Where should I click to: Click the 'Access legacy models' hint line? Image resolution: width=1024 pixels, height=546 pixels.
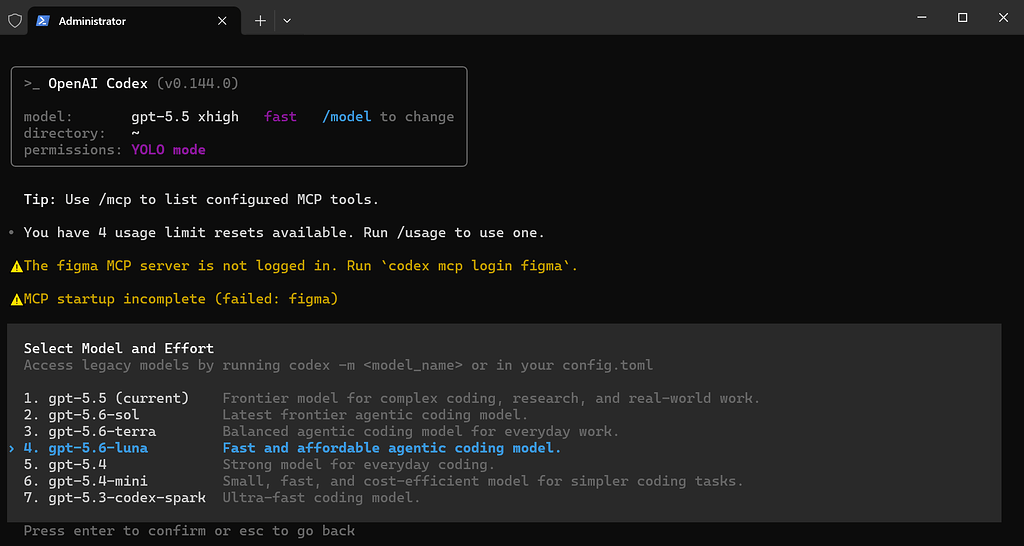[338, 365]
